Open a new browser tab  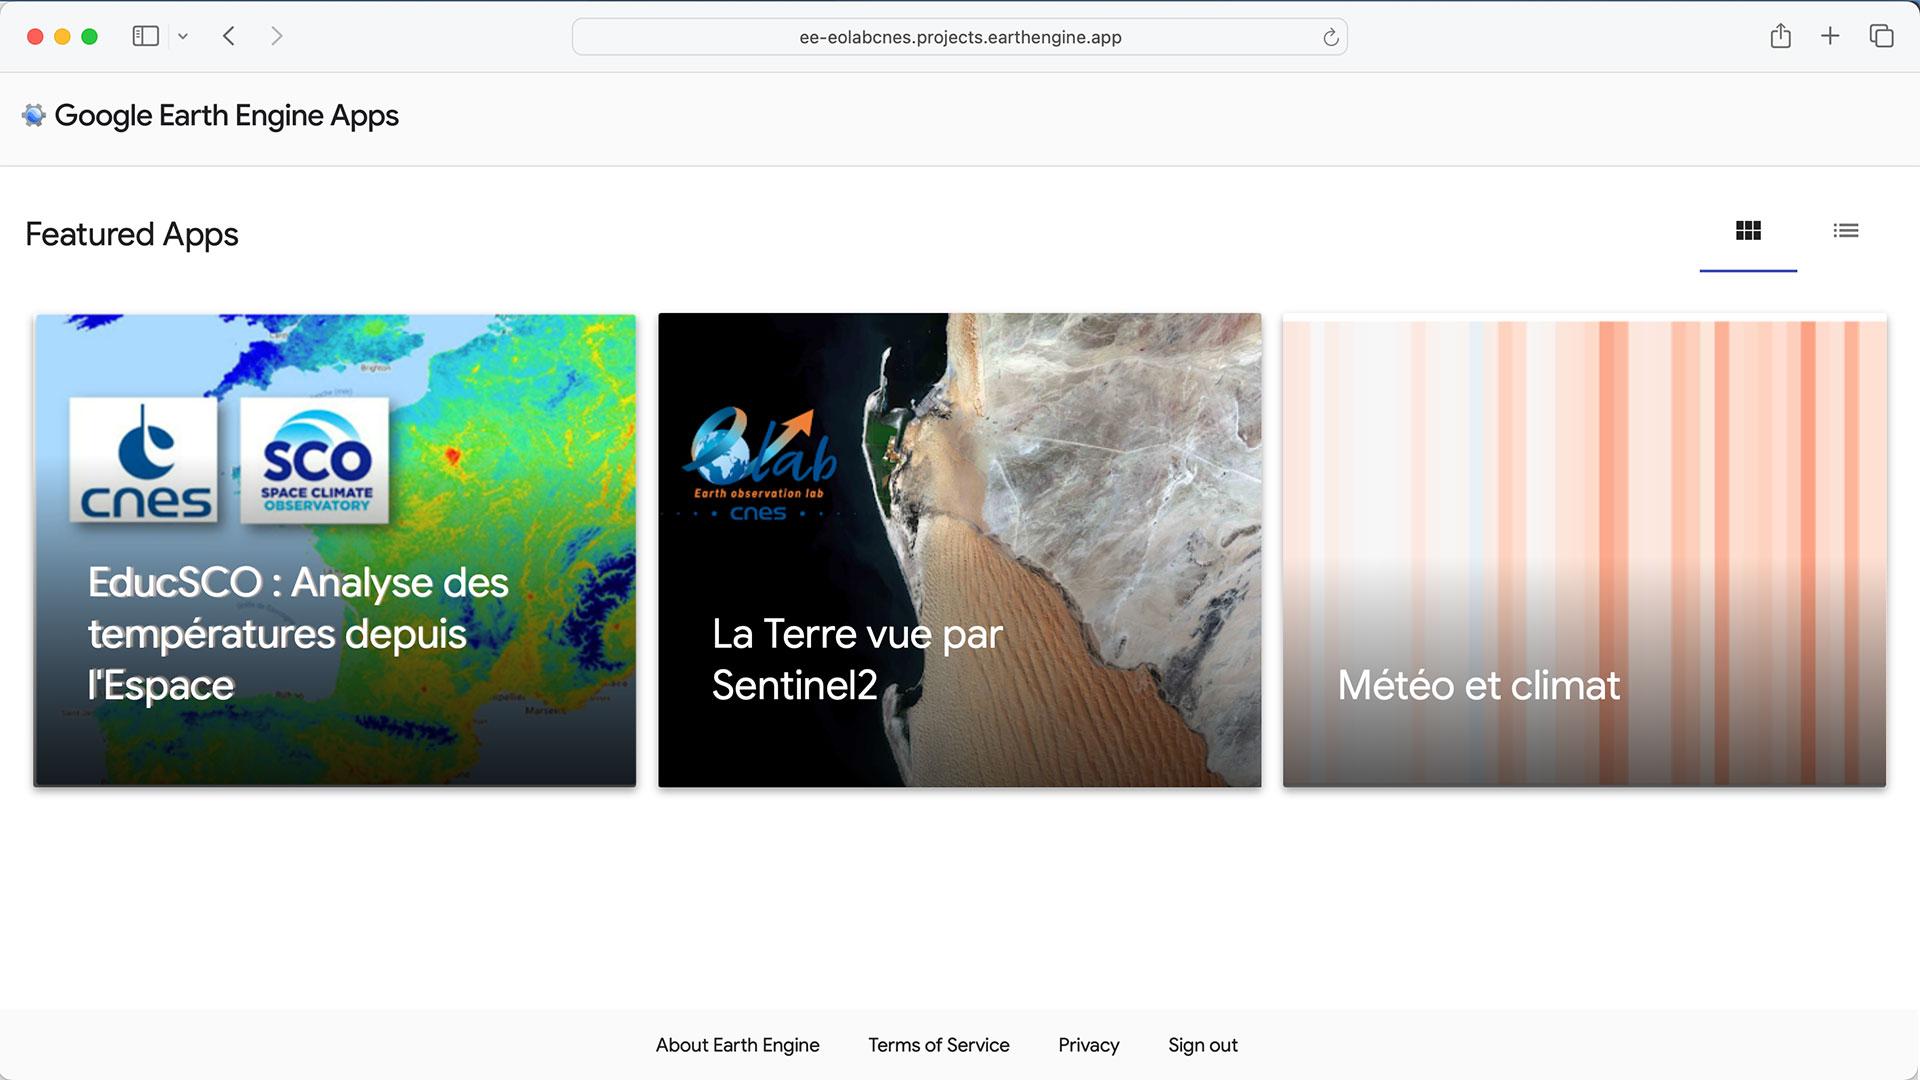click(x=1830, y=36)
